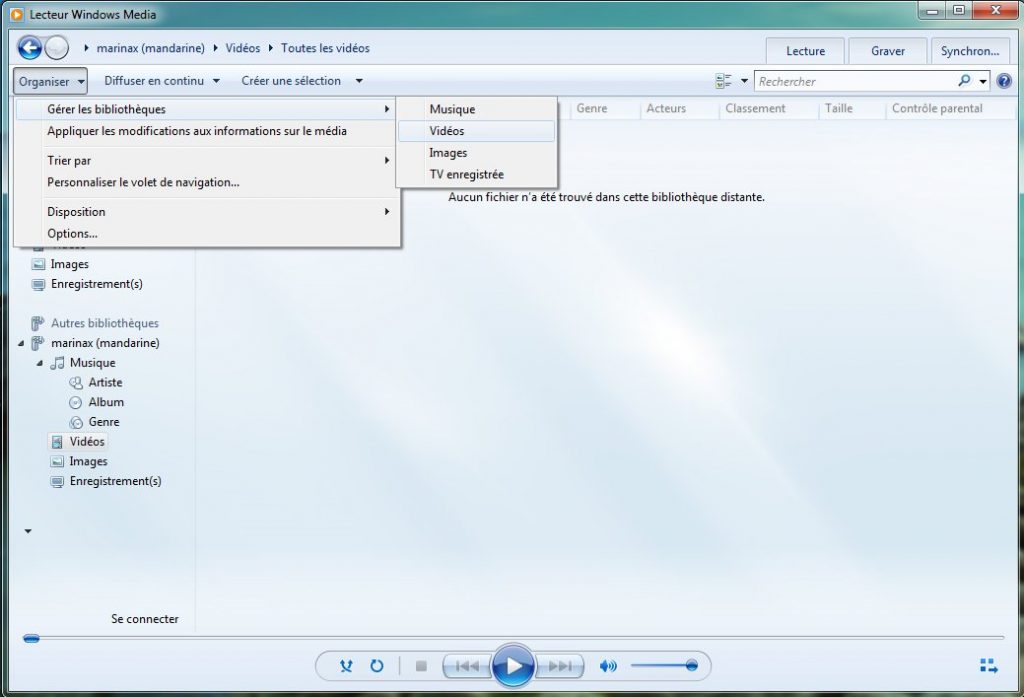Click the search magnifier icon
The width and height of the screenshot is (1024, 697).
click(964, 81)
